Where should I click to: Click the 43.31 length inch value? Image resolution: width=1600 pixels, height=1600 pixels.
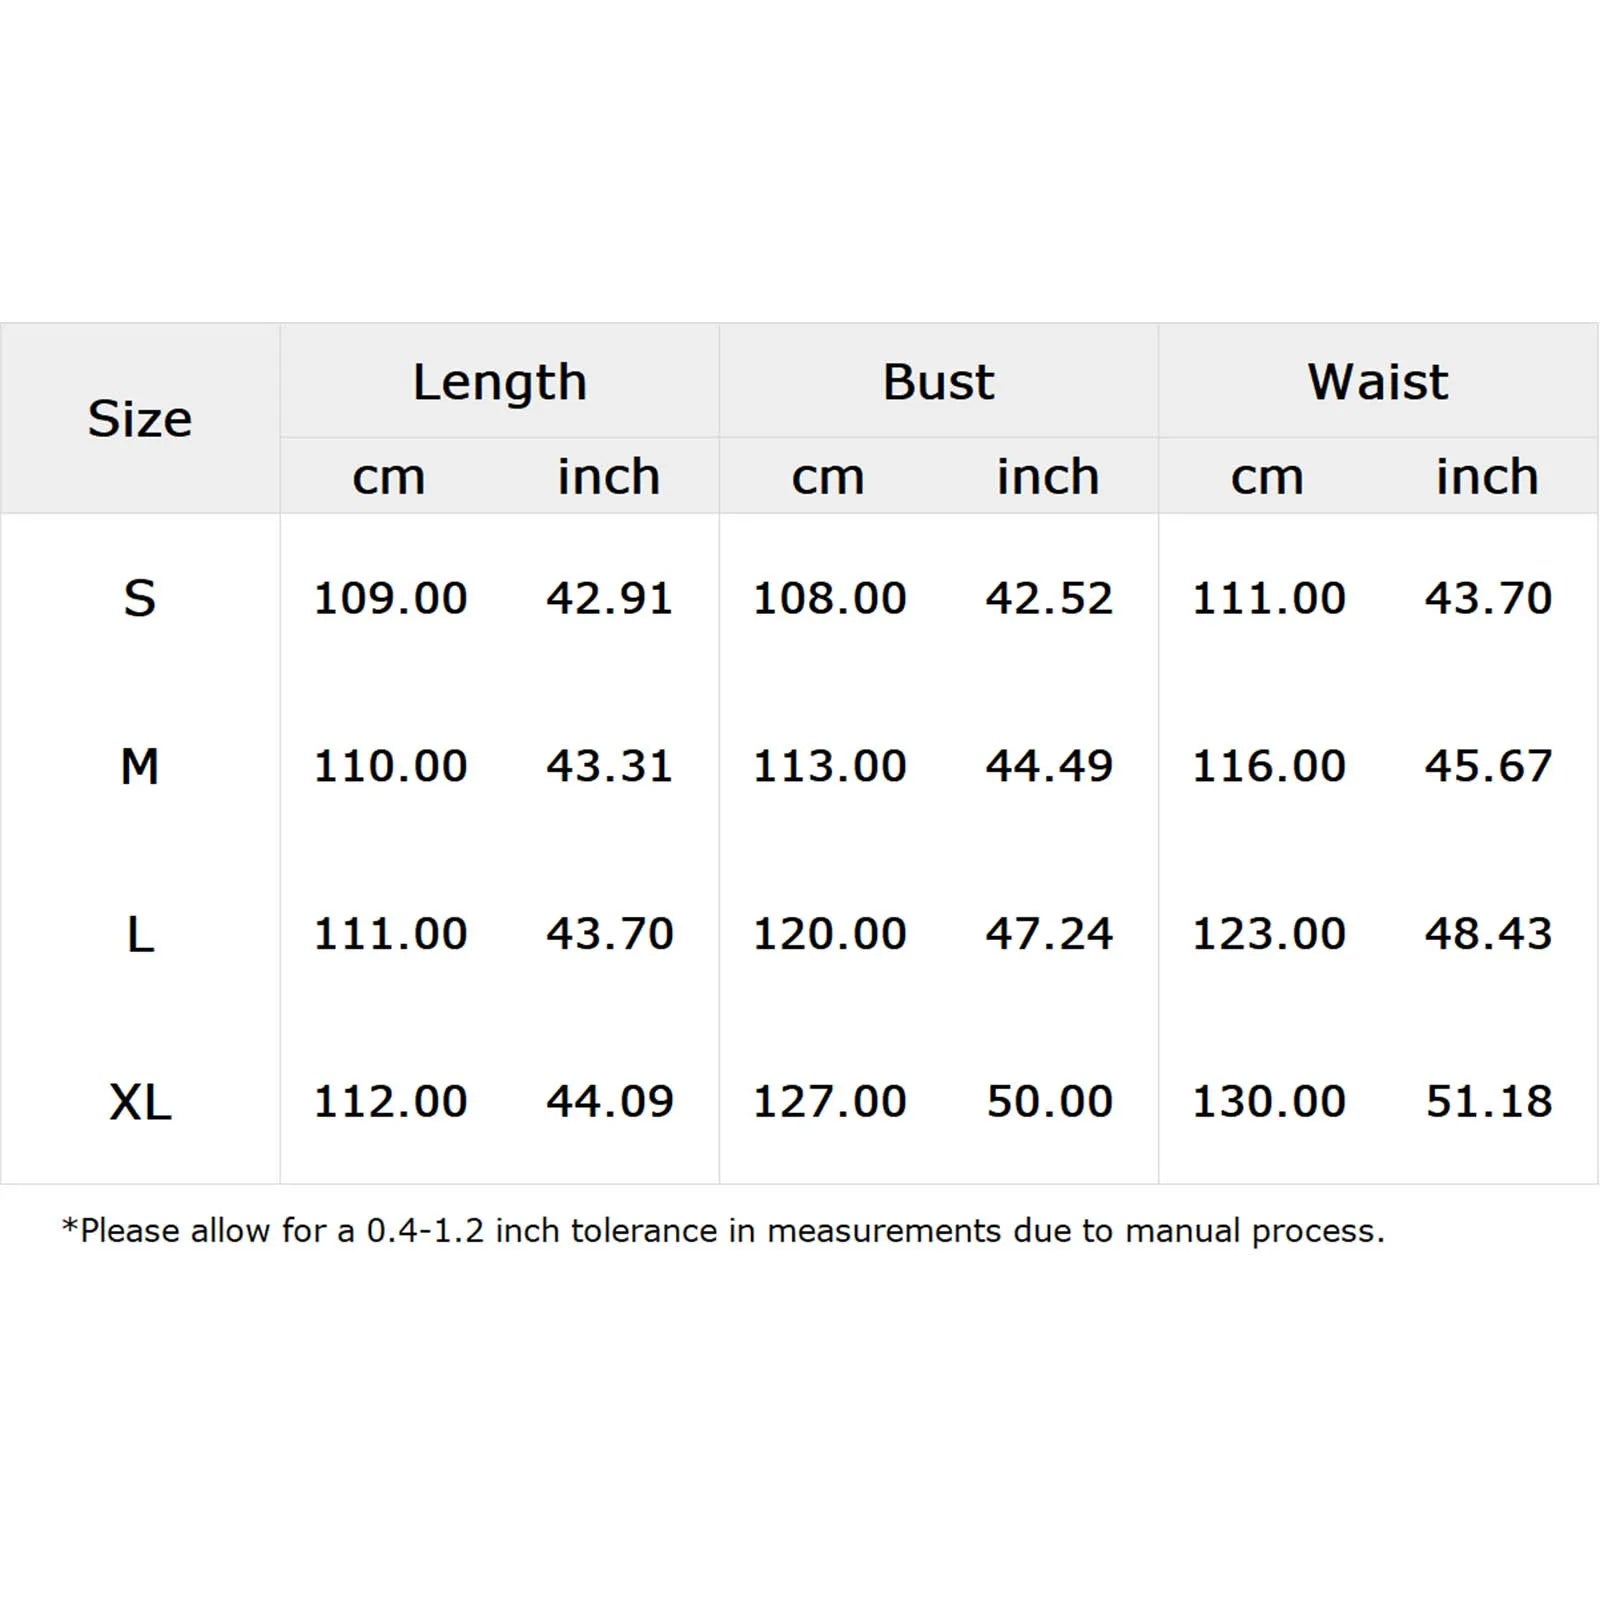[x=610, y=766]
